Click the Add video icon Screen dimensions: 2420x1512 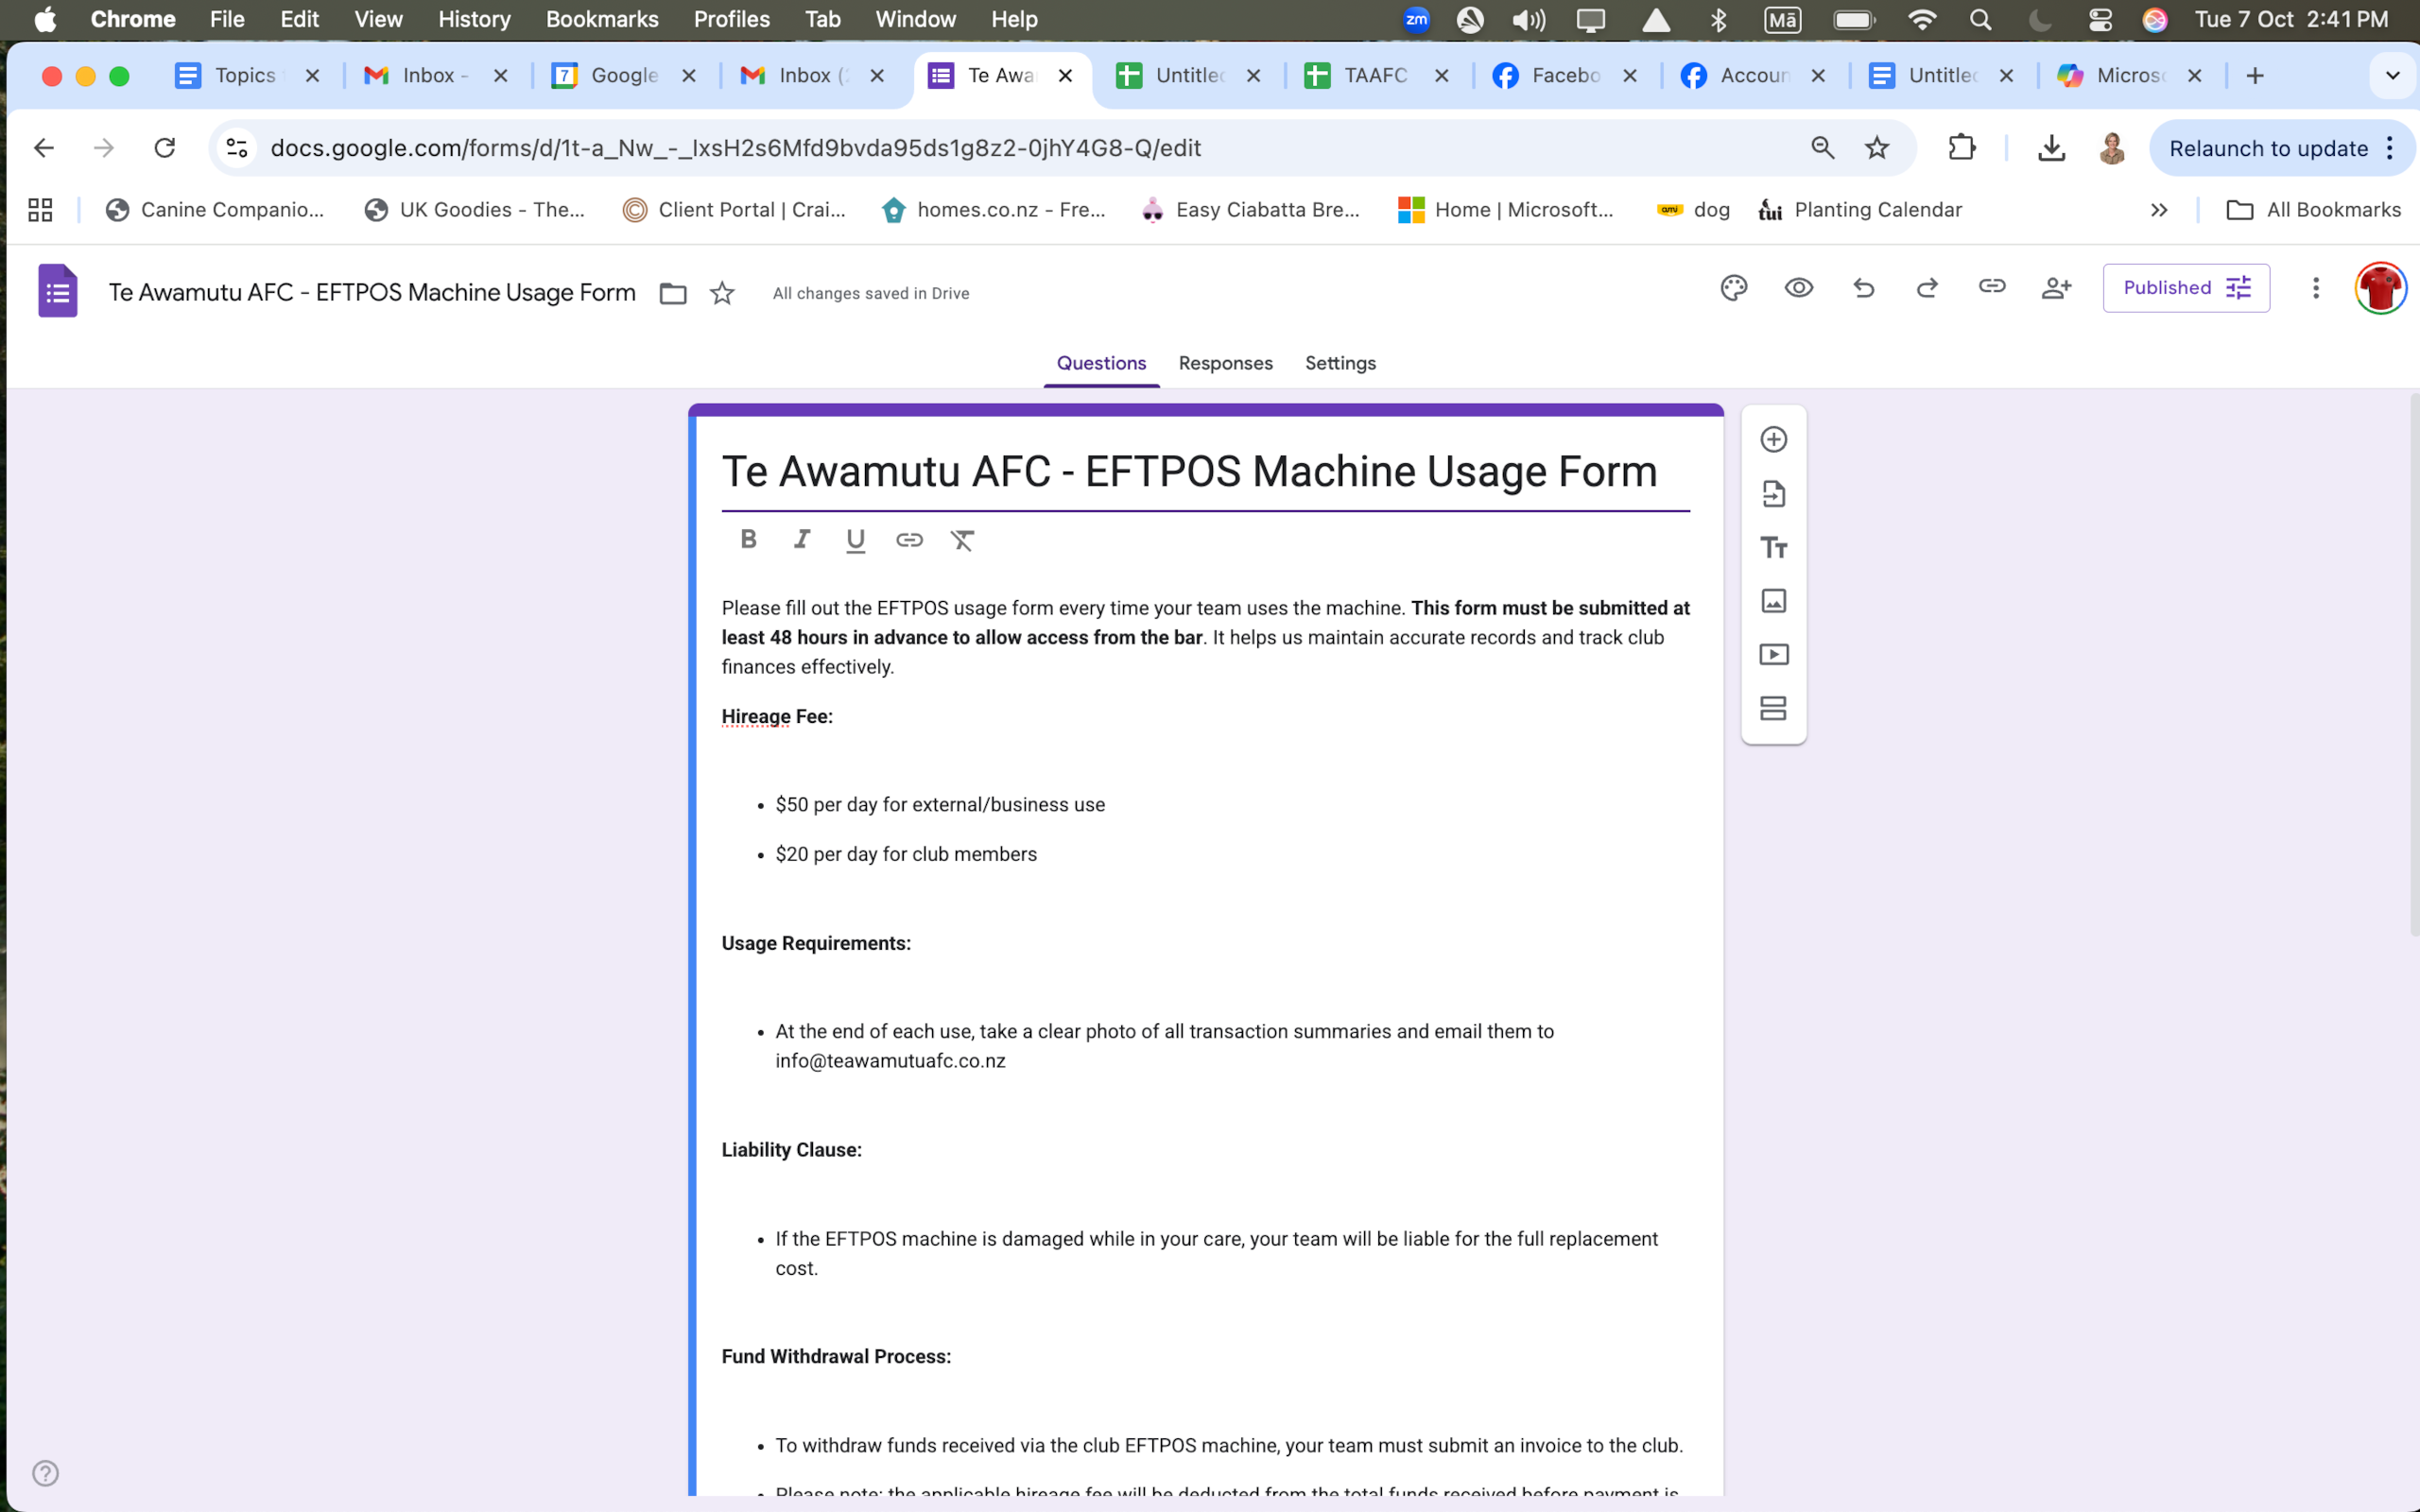[x=1773, y=655]
